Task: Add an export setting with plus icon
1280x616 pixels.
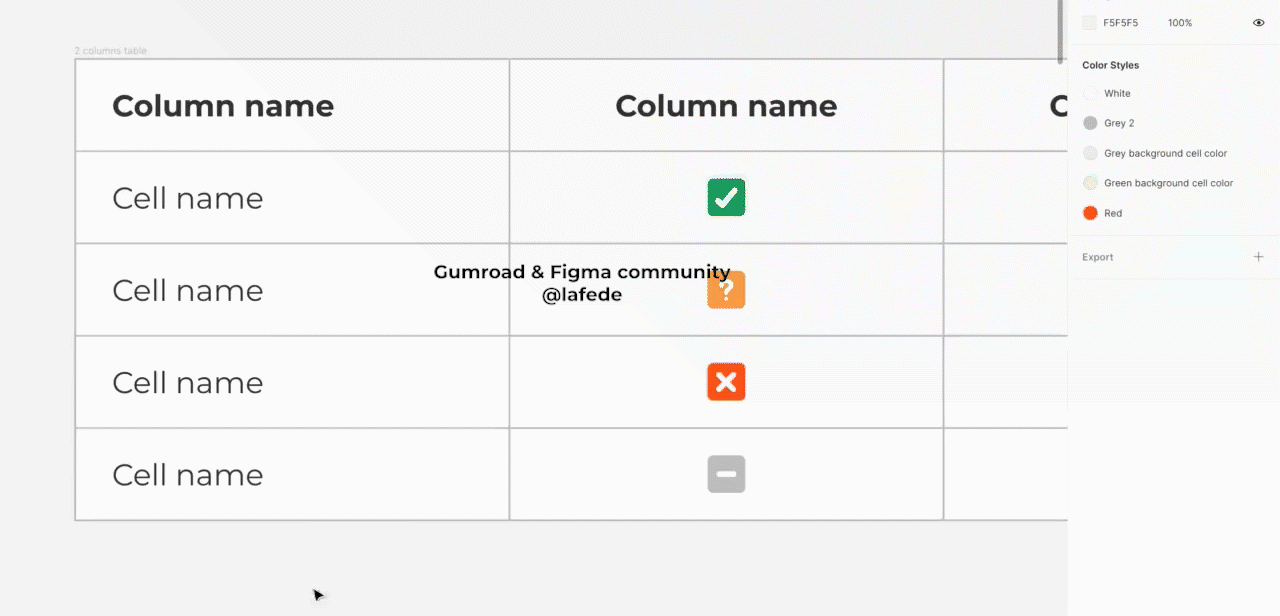Action: (1258, 257)
